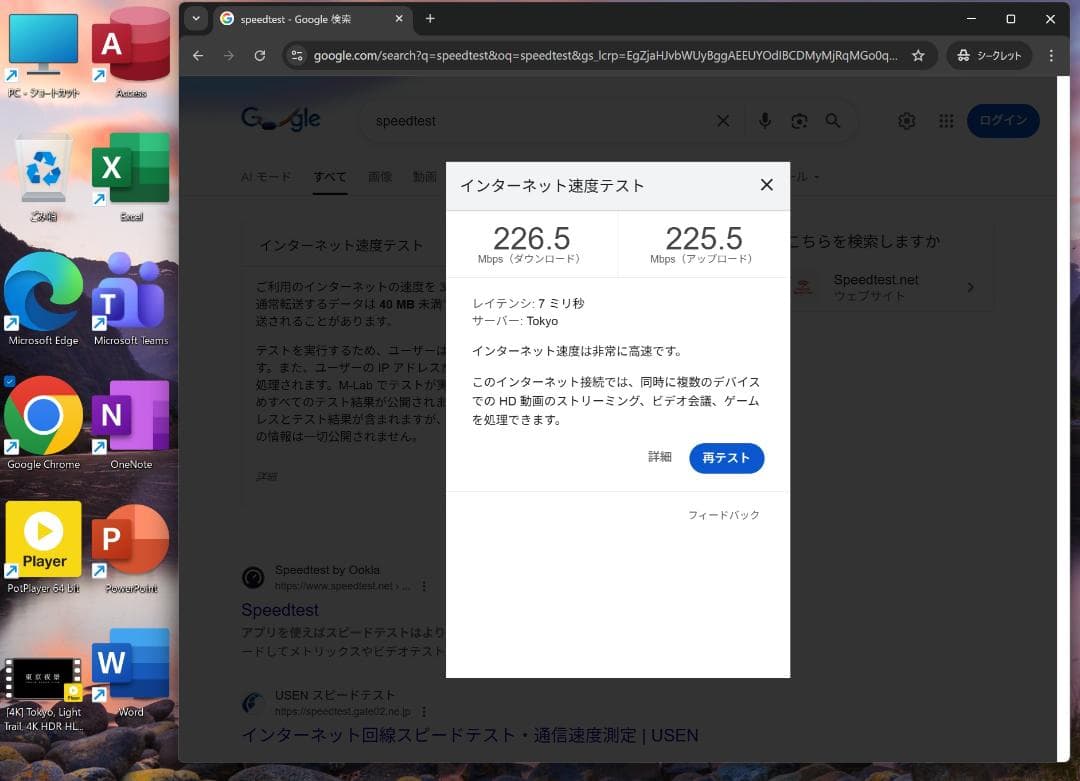Image resolution: width=1080 pixels, height=781 pixels.
Task: Switch to the 画像 search tab
Action: click(380, 177)
